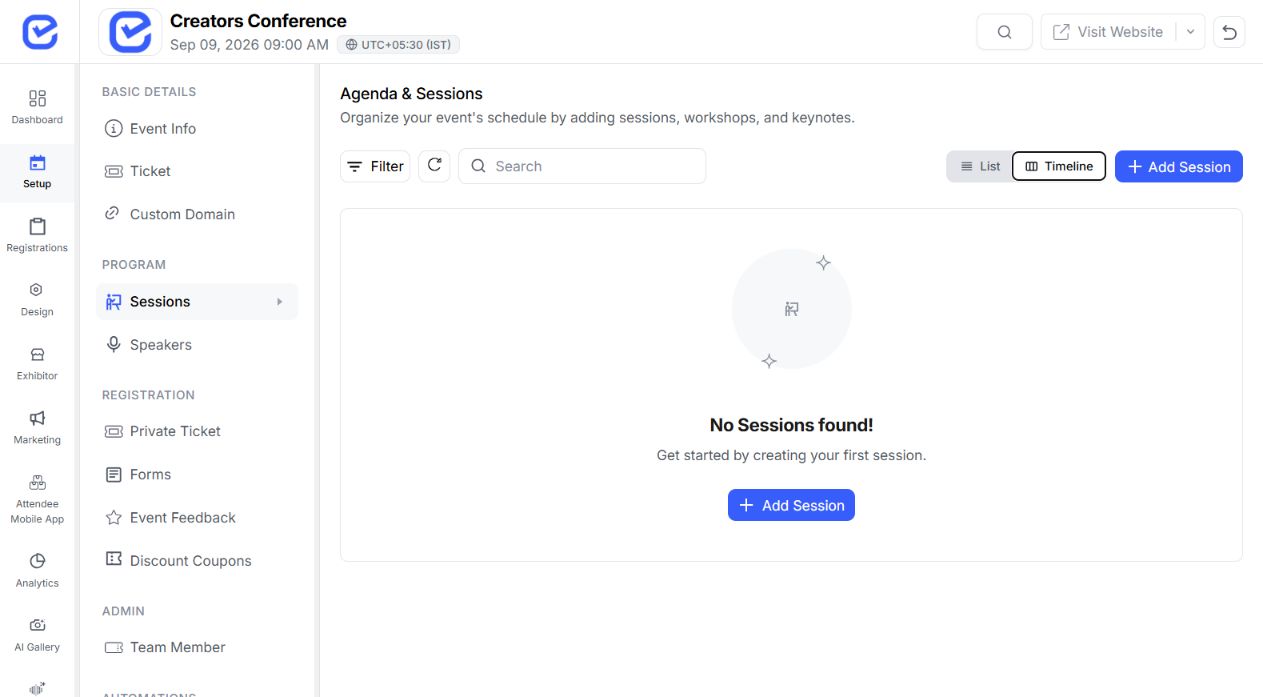Select the Setup calendar icon
Viewport: 1263px width, 697px height.
tap(37, 163)
